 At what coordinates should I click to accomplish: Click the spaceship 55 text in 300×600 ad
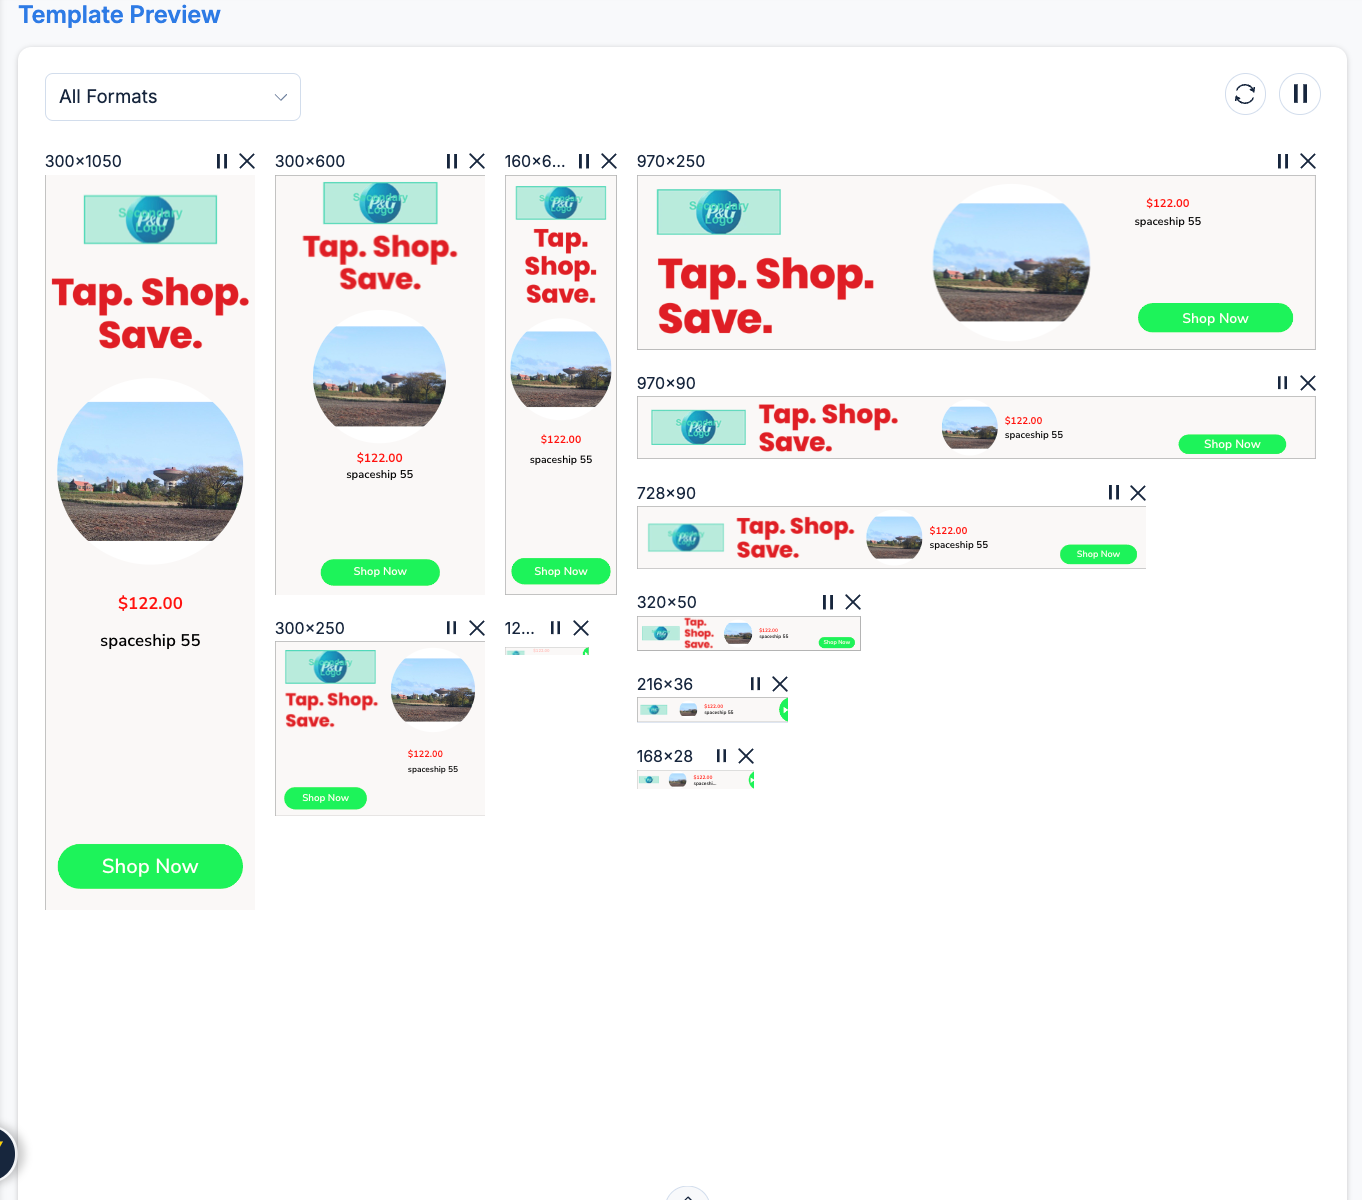[x=380, y=475]
